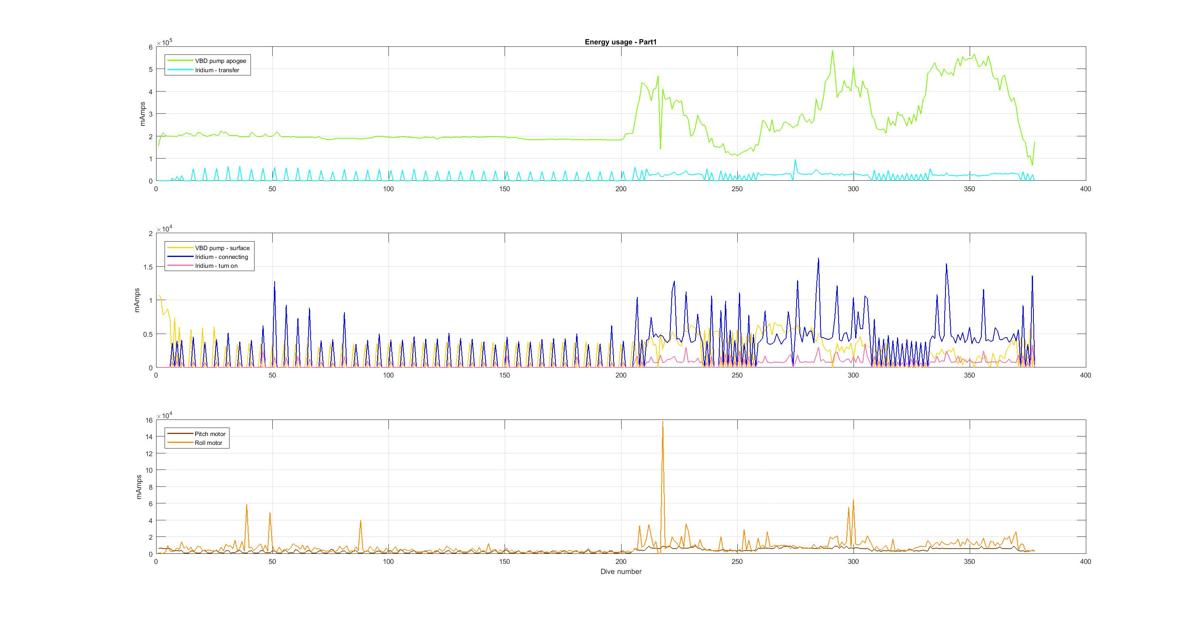Click the "200" x-axis tick under the top plot
This screenshot has width=1200, height=622.
pos(620,189)
